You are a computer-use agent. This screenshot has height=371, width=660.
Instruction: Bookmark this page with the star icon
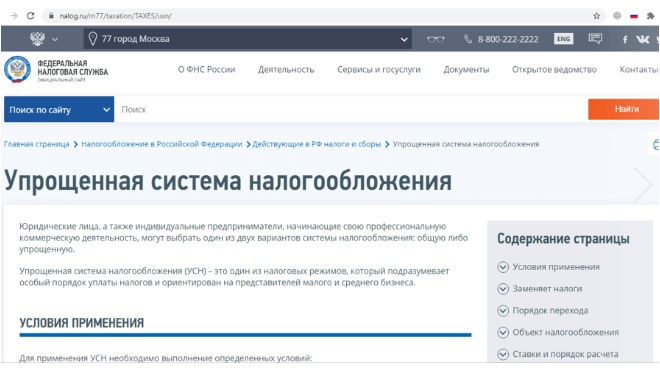pos(596,16)
